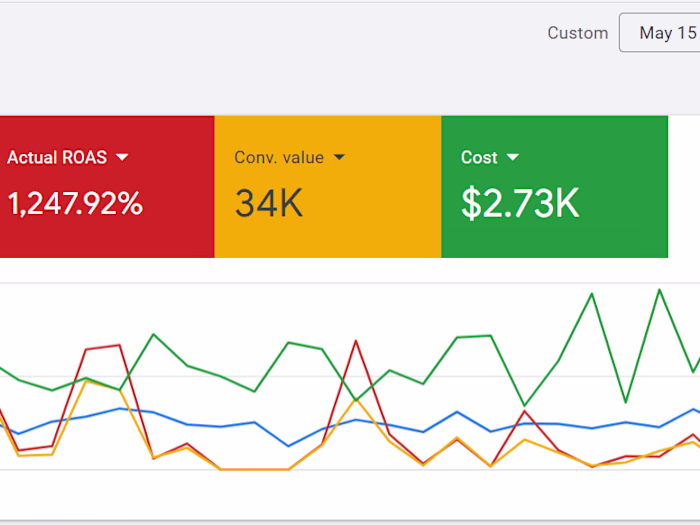
Task: Open the Actual ROAS metric dropdown arrow
Action: click(122, 157)
